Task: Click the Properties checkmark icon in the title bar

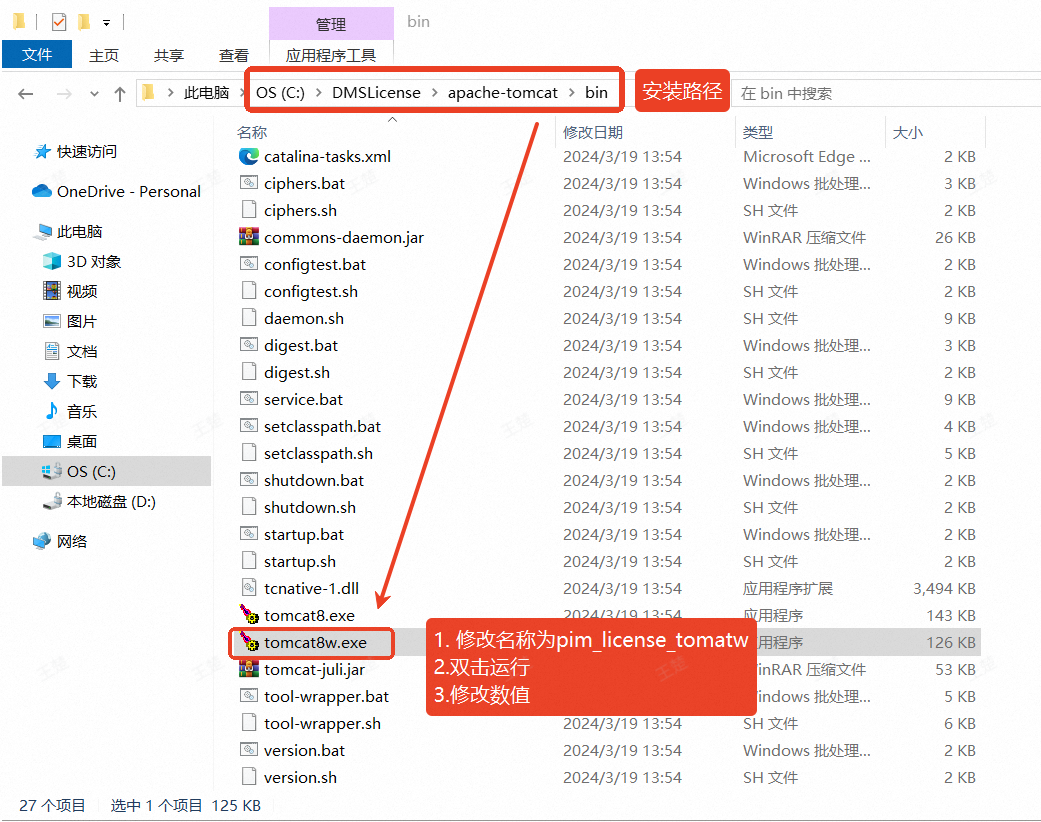Action: [59, 22]
